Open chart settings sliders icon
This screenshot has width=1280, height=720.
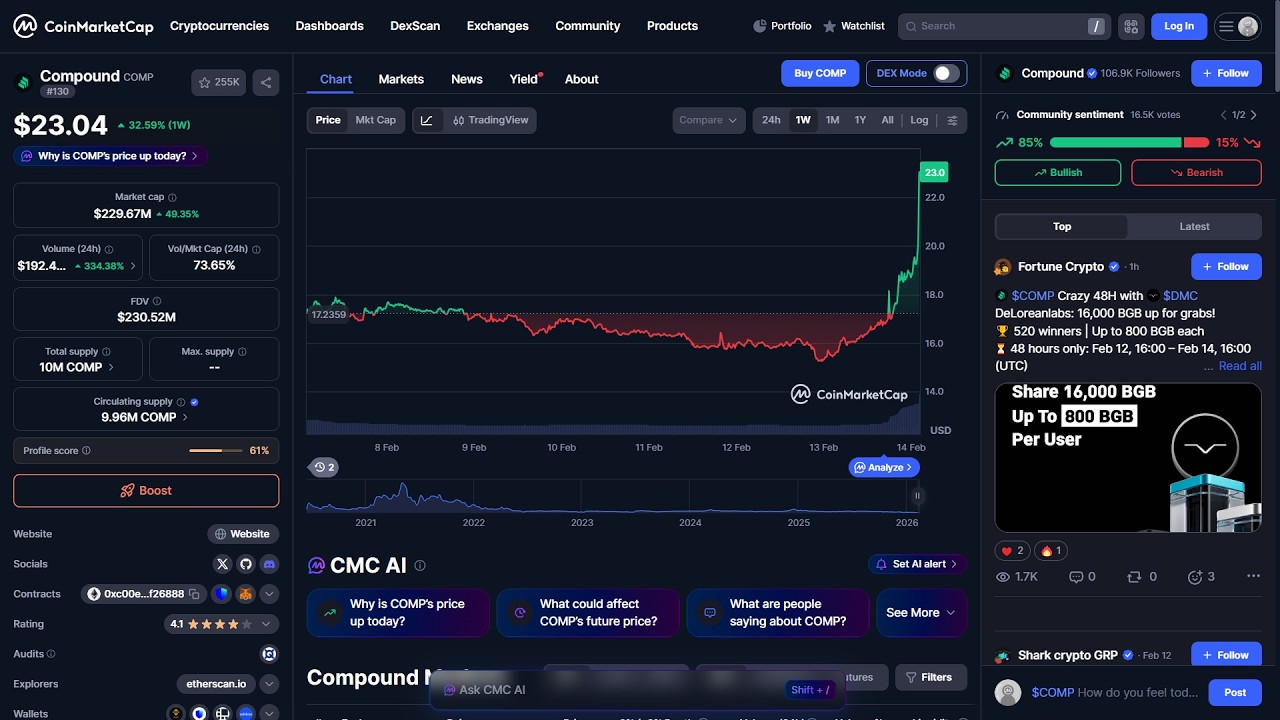point(952,120)
